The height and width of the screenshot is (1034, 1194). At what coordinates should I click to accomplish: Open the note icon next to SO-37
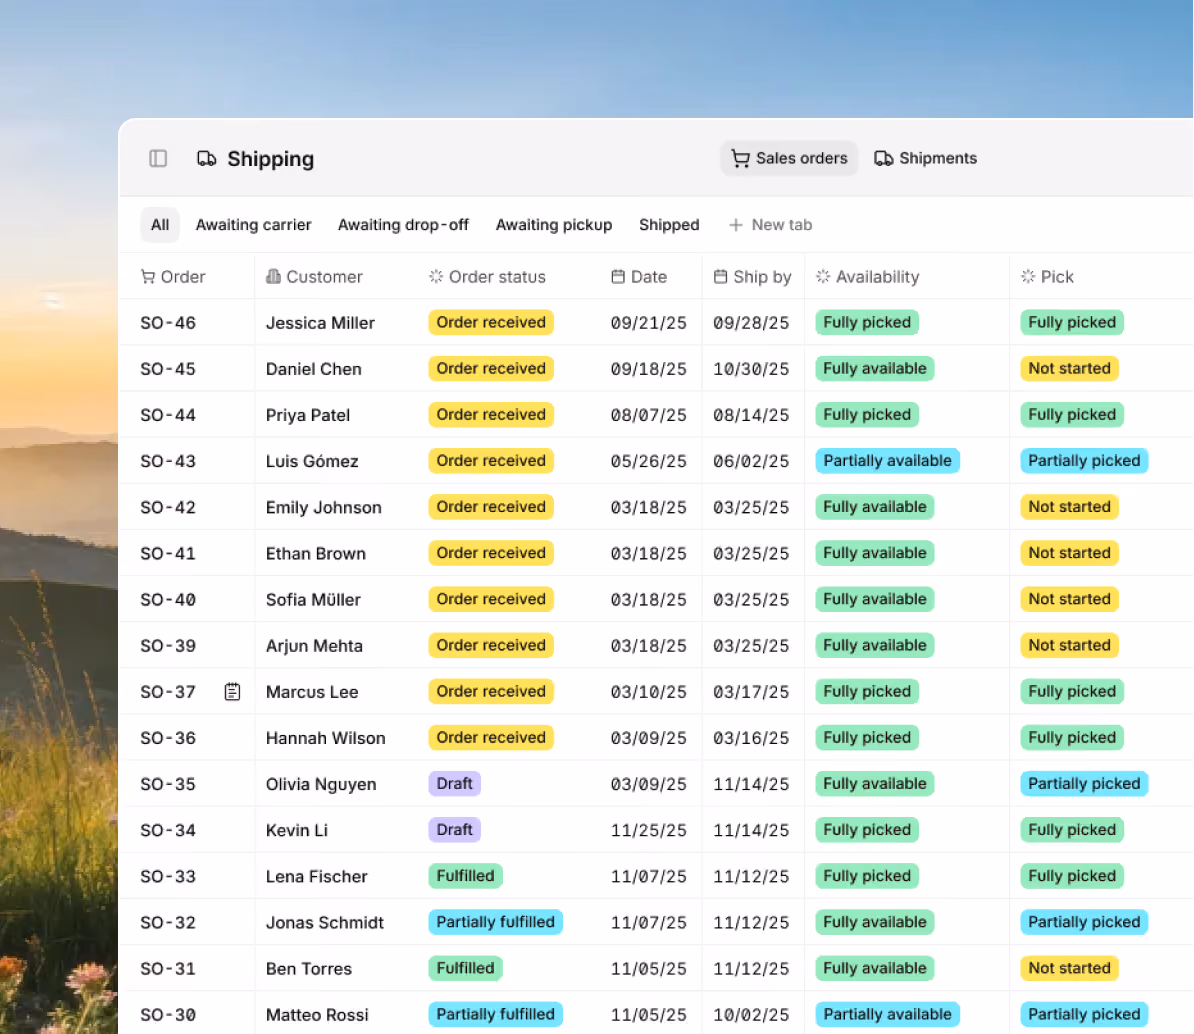click(x=232, y=691)
